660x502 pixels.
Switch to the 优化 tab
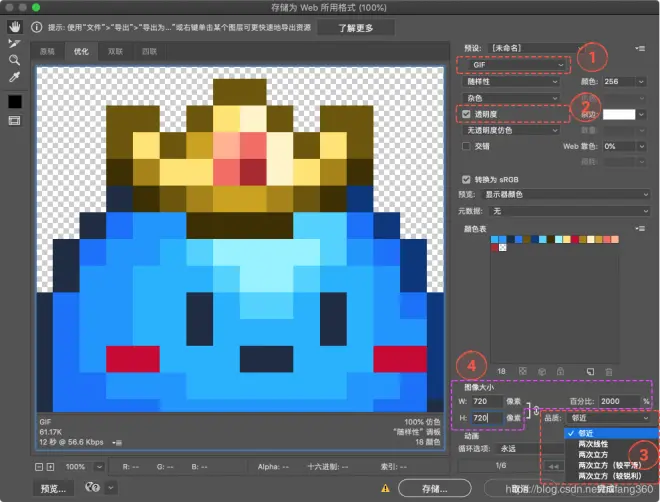coord(81,51)
